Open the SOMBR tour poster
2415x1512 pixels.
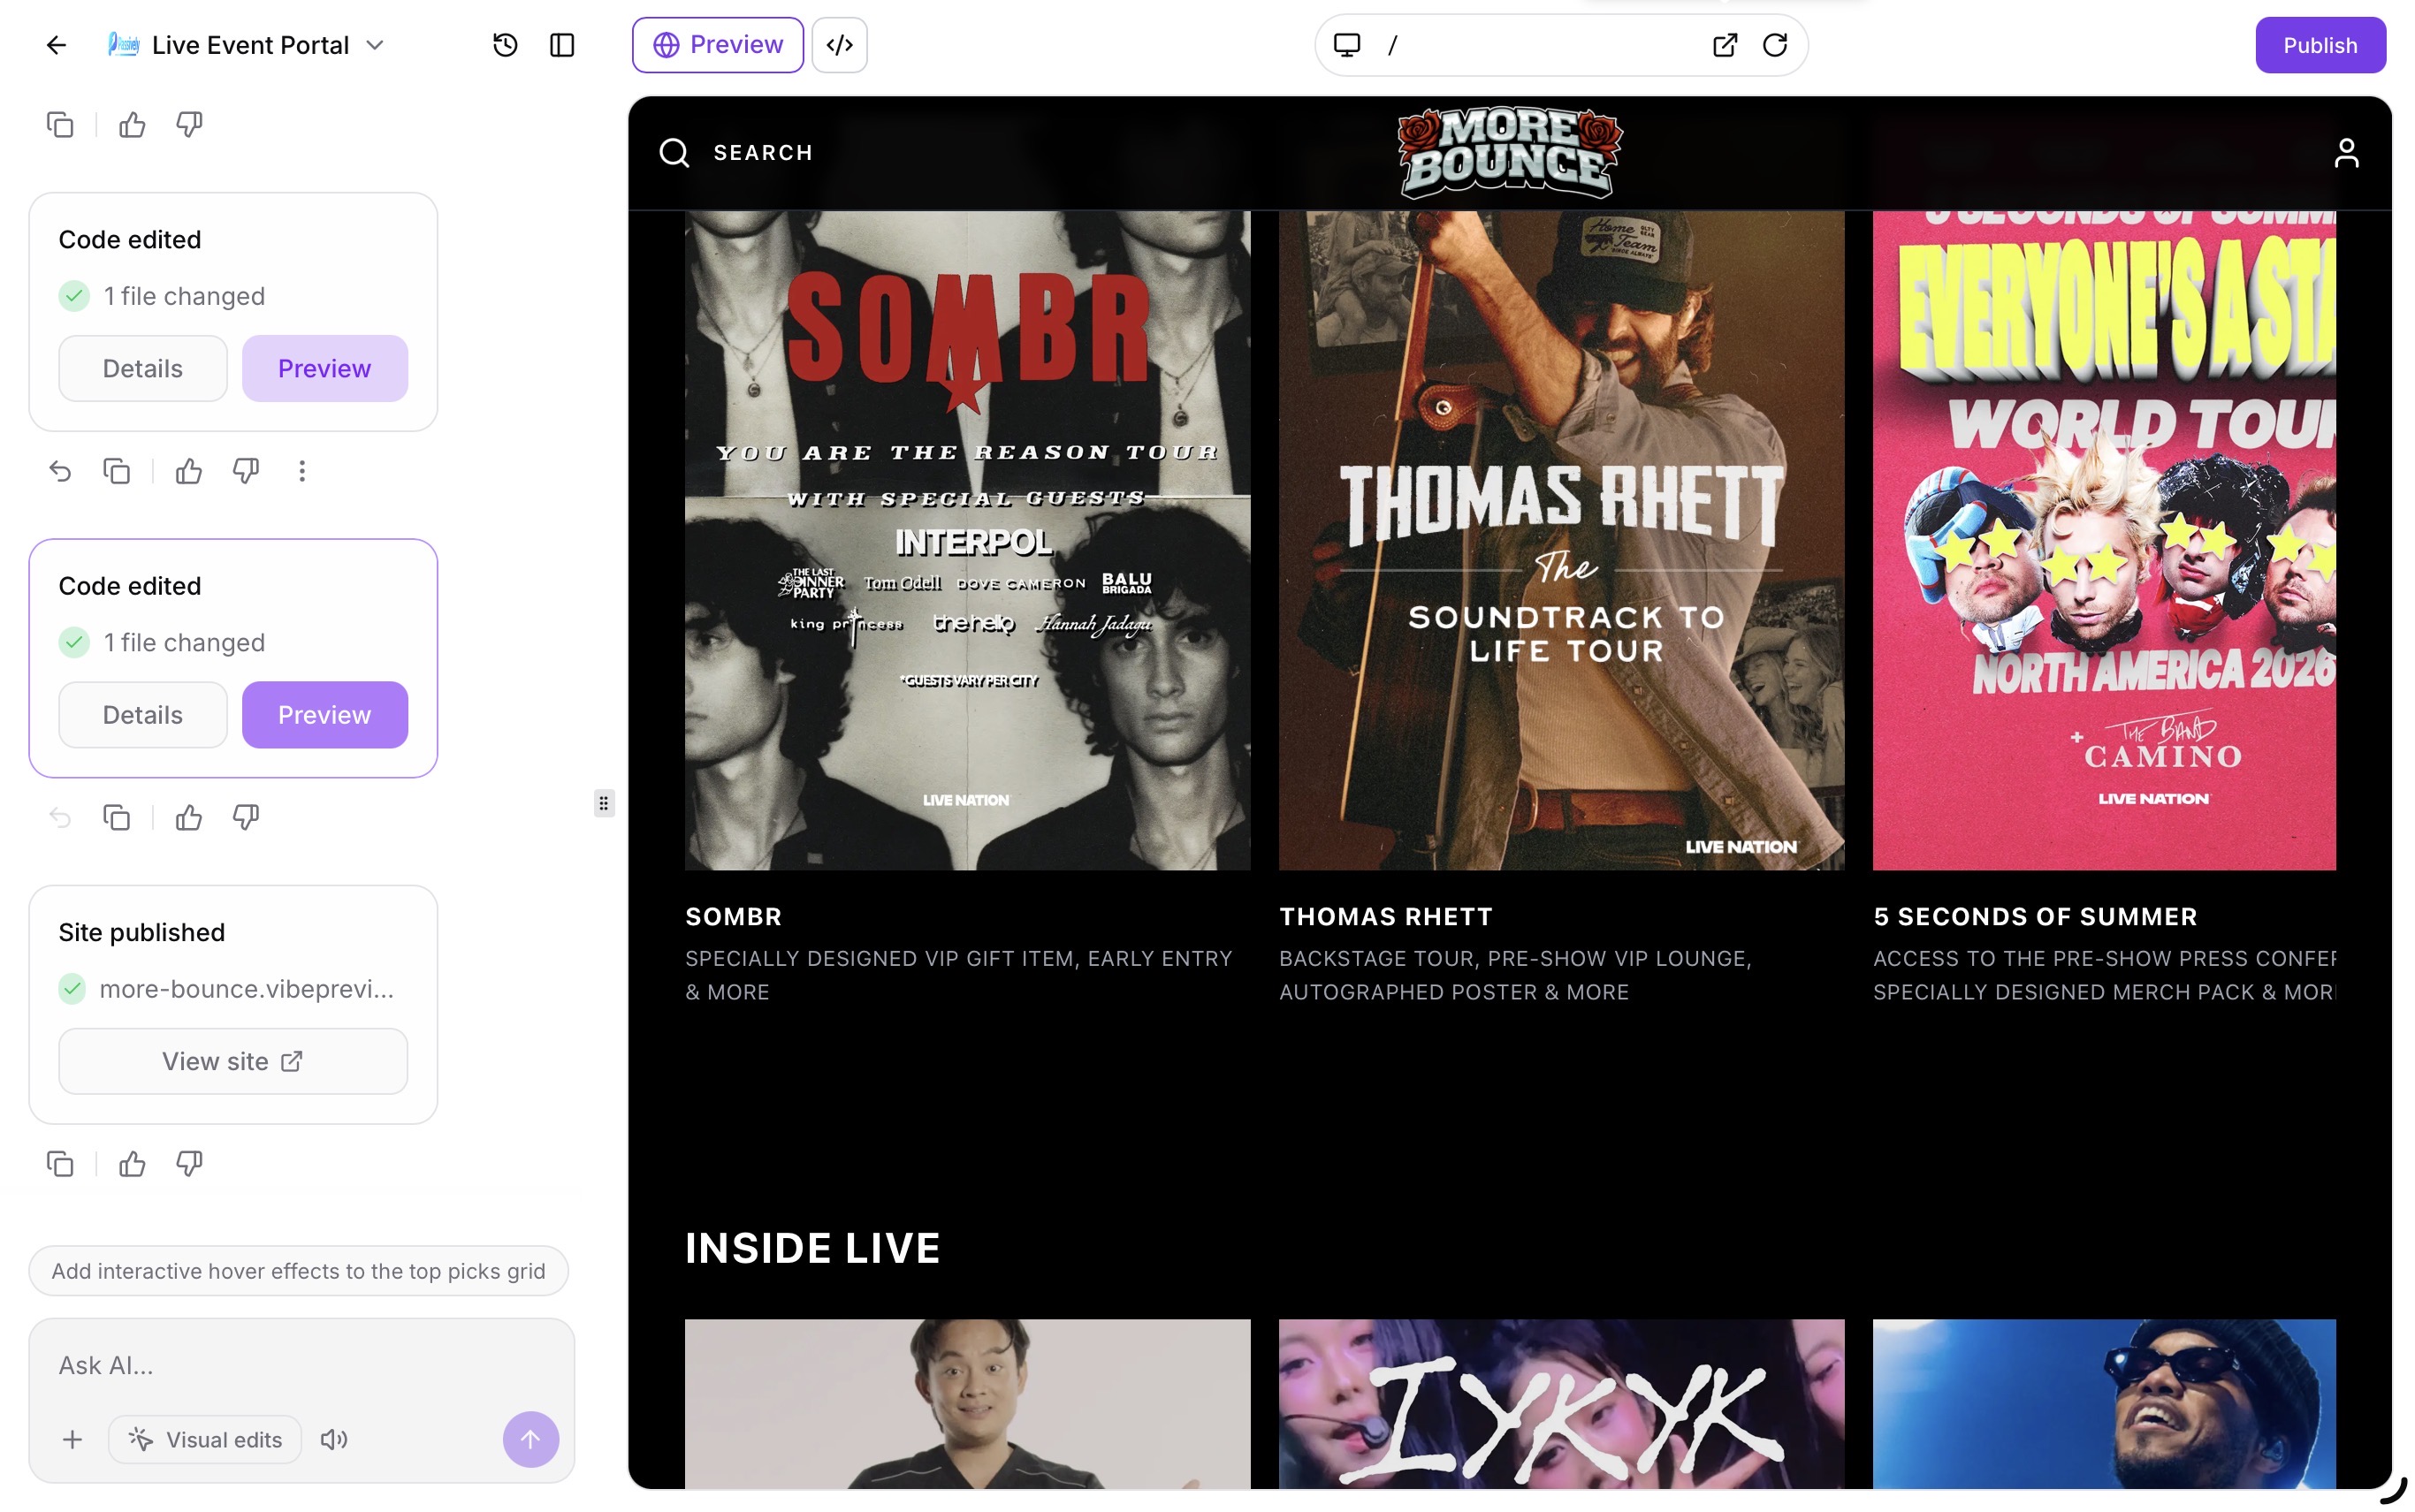(x=967, y=540)
